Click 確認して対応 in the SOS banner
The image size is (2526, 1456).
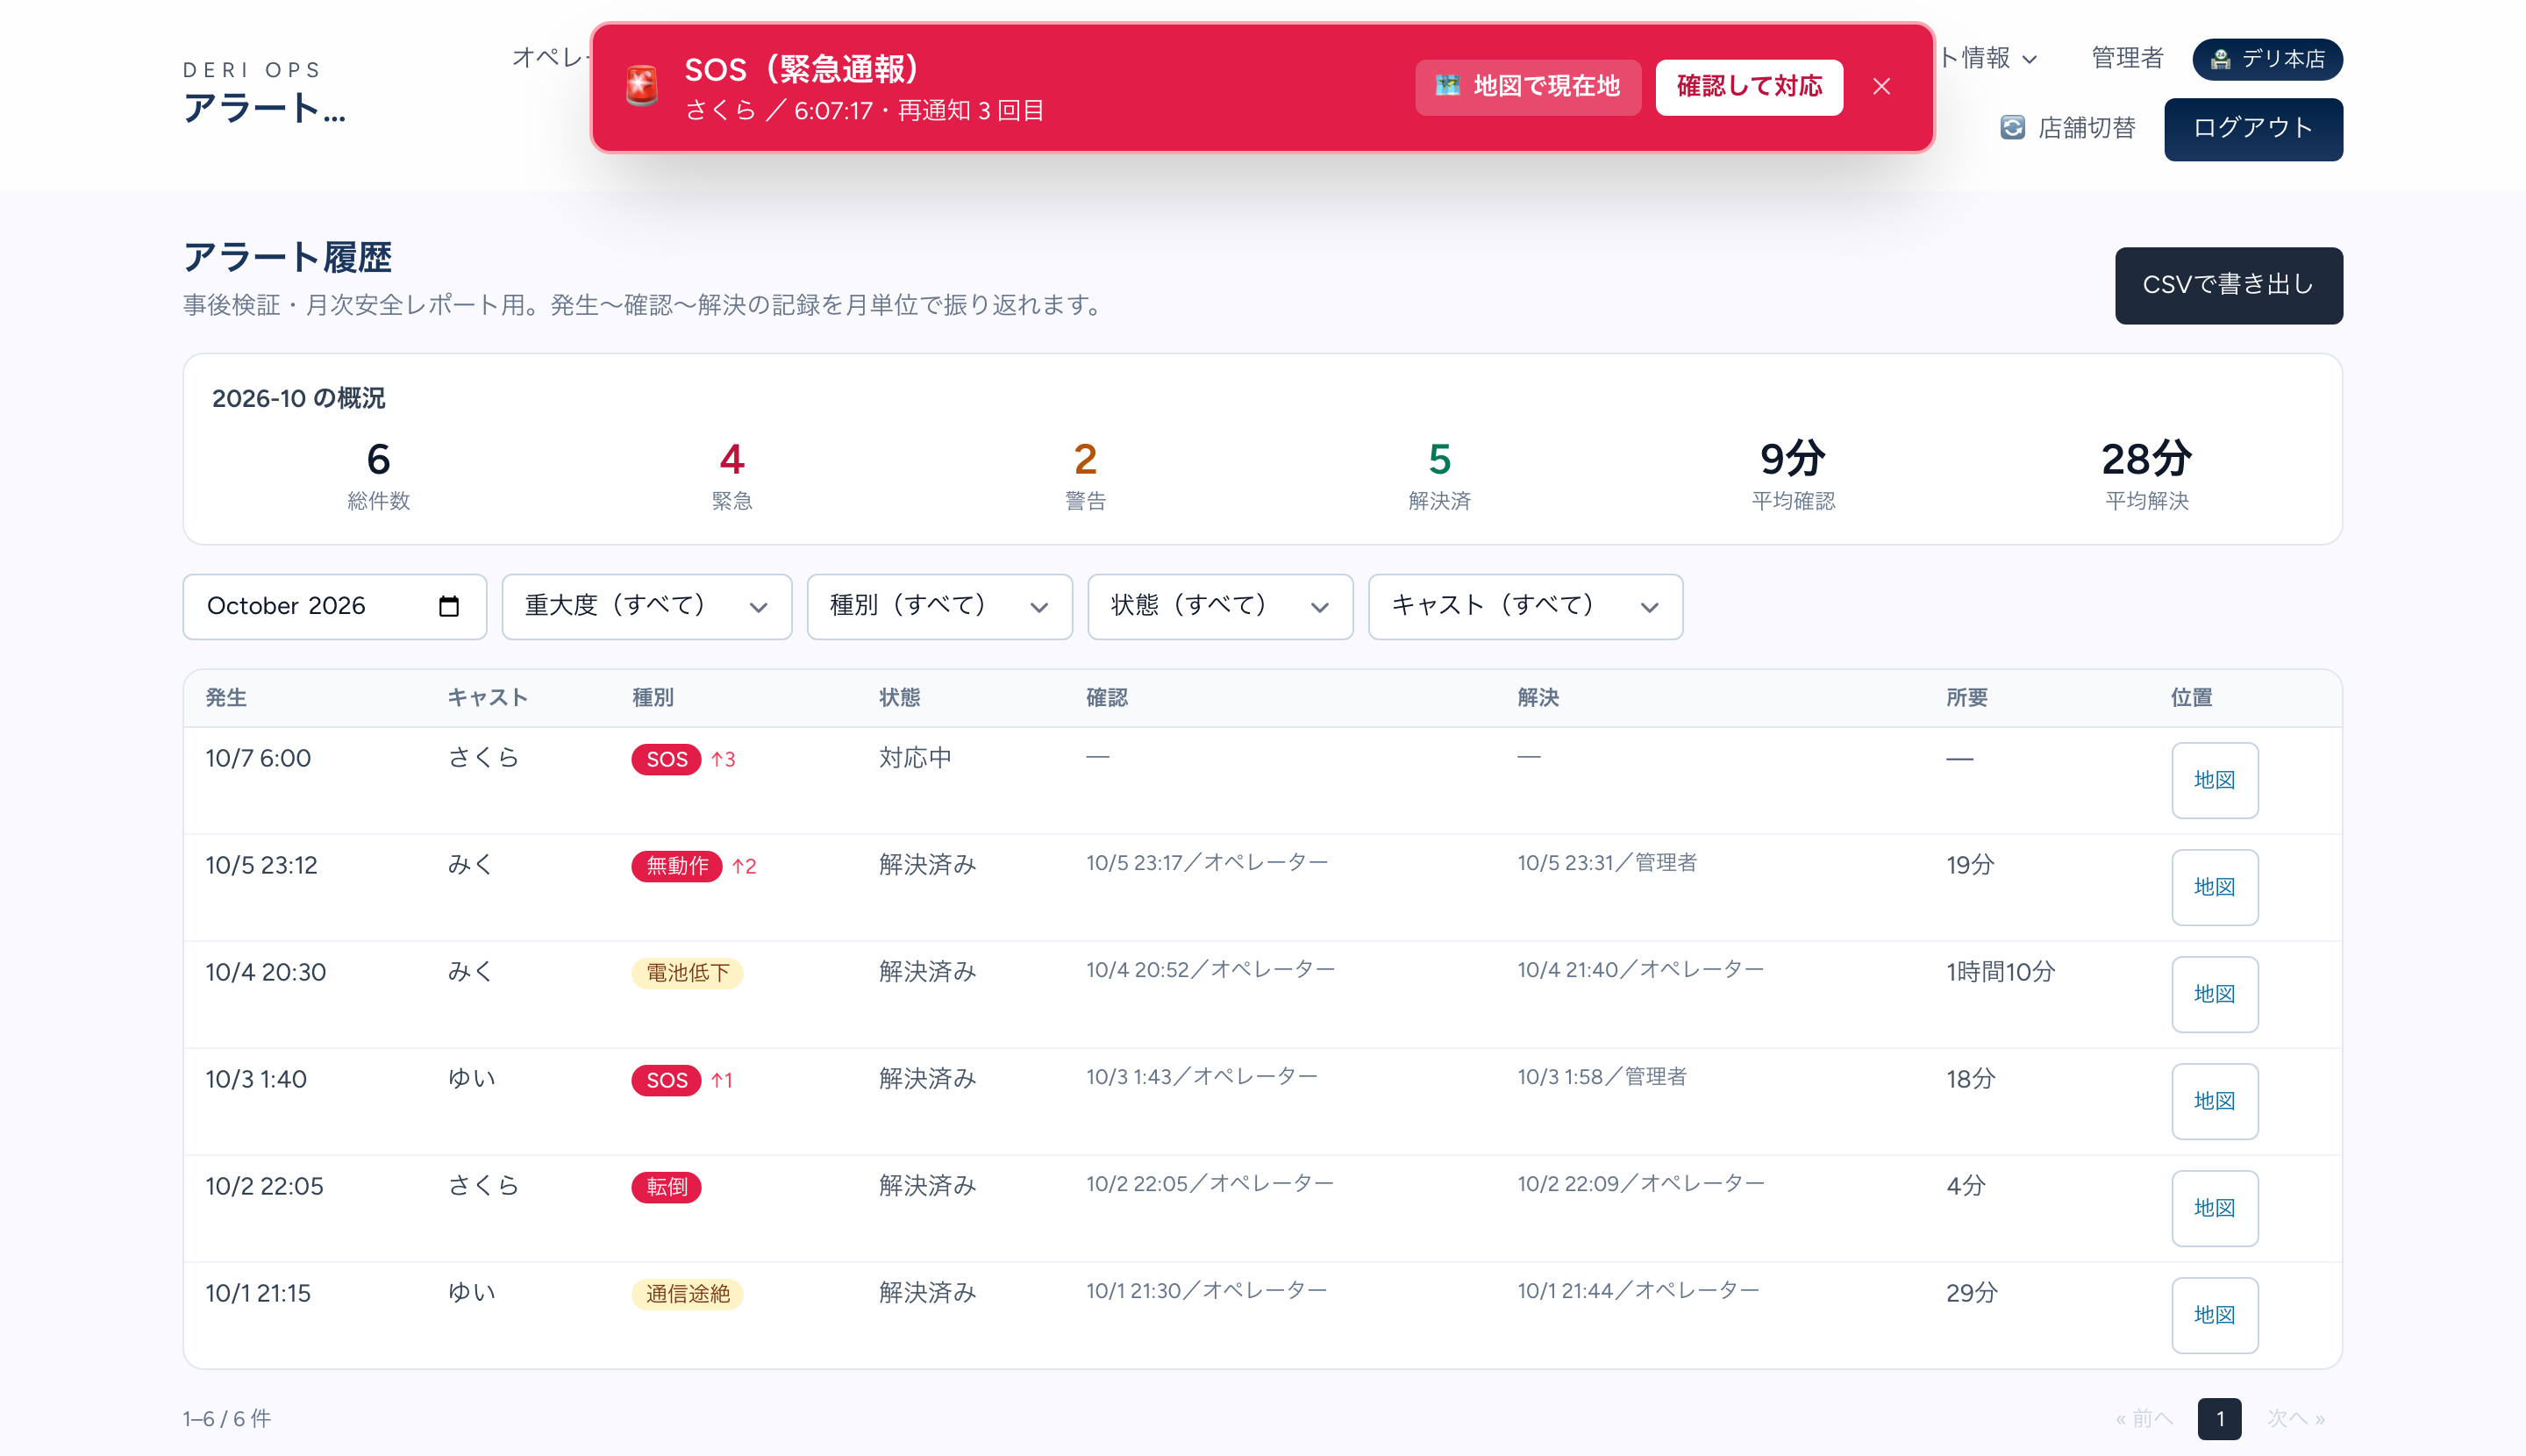1749,87
